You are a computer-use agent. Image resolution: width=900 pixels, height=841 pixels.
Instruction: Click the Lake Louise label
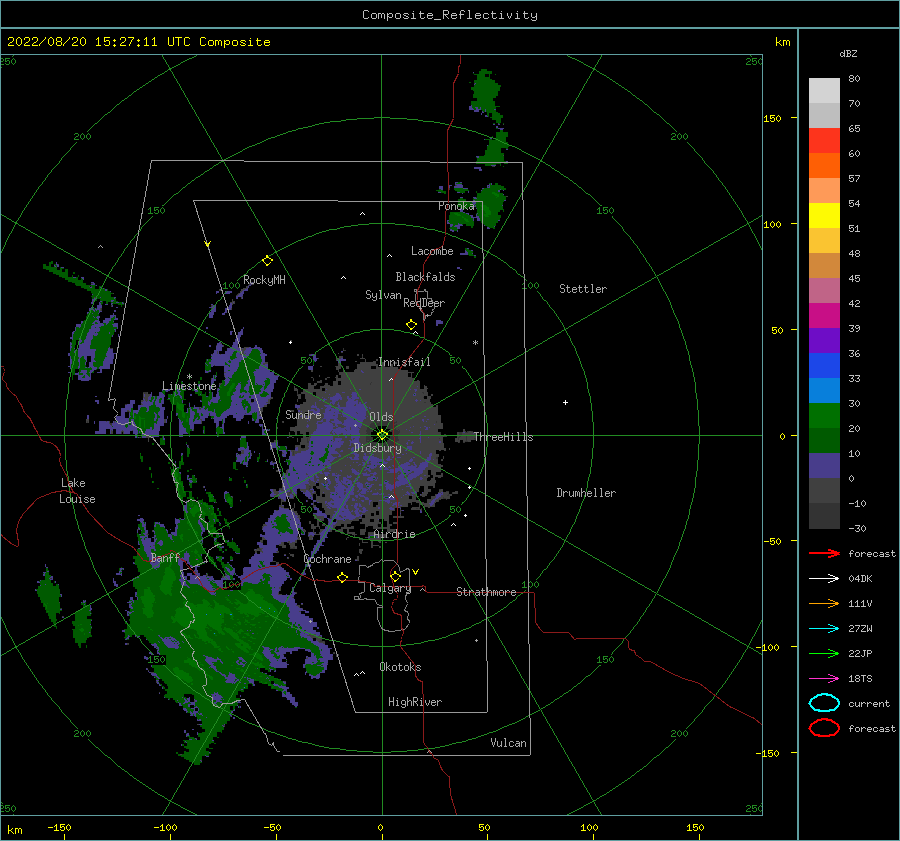pos(77,491)
